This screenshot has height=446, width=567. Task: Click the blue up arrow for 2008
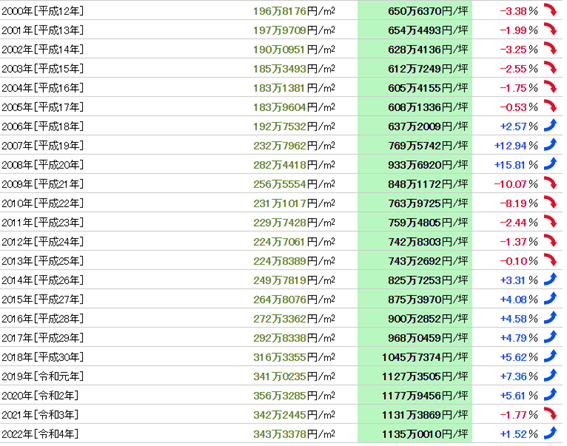[x=550, y=164]
